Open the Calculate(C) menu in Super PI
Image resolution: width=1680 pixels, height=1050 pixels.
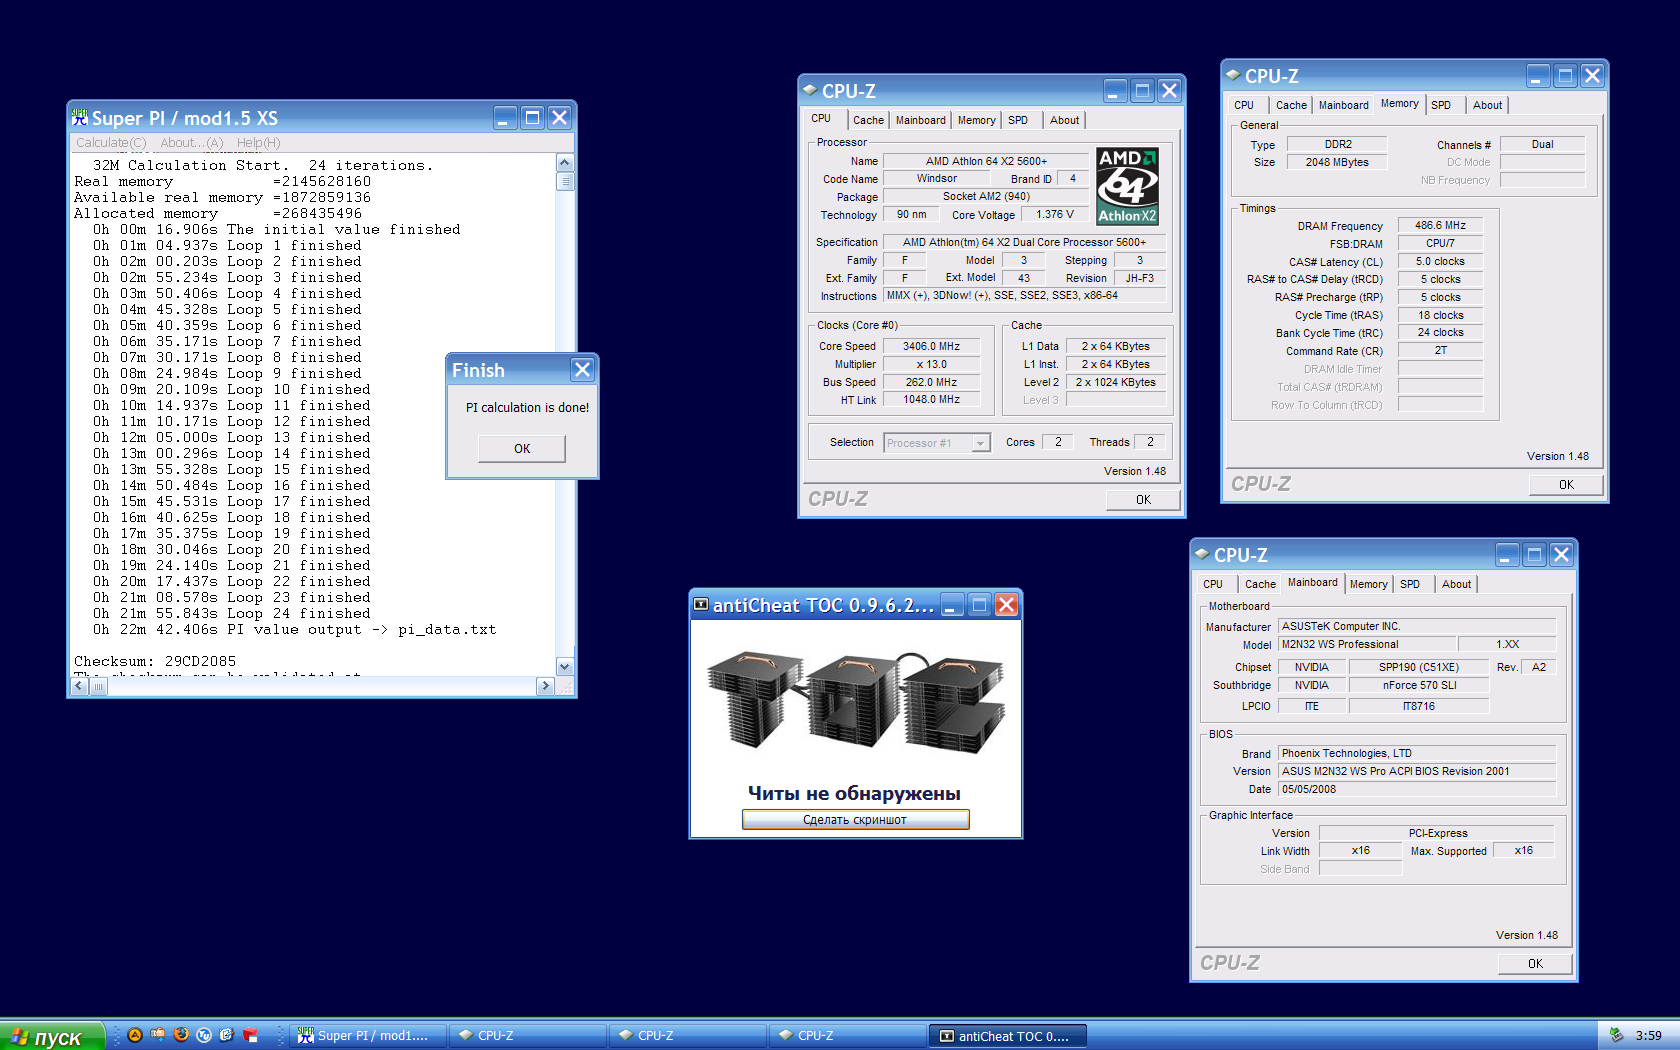pos(111,143)
